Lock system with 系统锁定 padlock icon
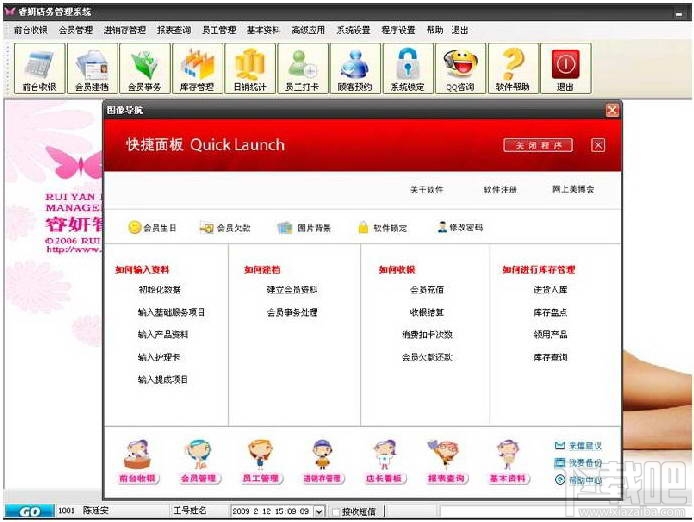694x522 pixels. pos(408,69)
